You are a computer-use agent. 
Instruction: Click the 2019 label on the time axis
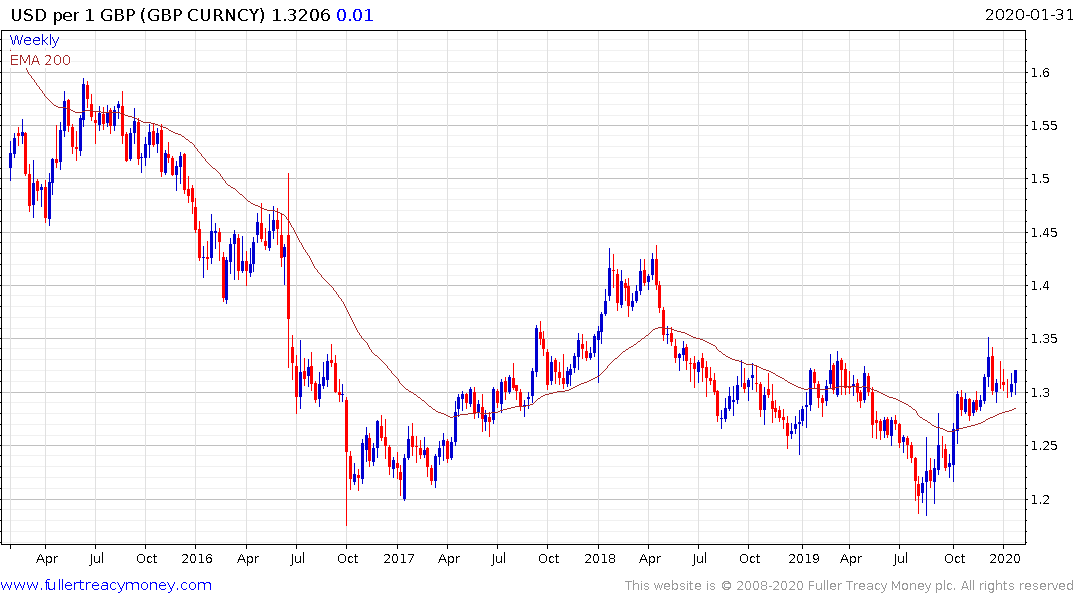[804, 558]
